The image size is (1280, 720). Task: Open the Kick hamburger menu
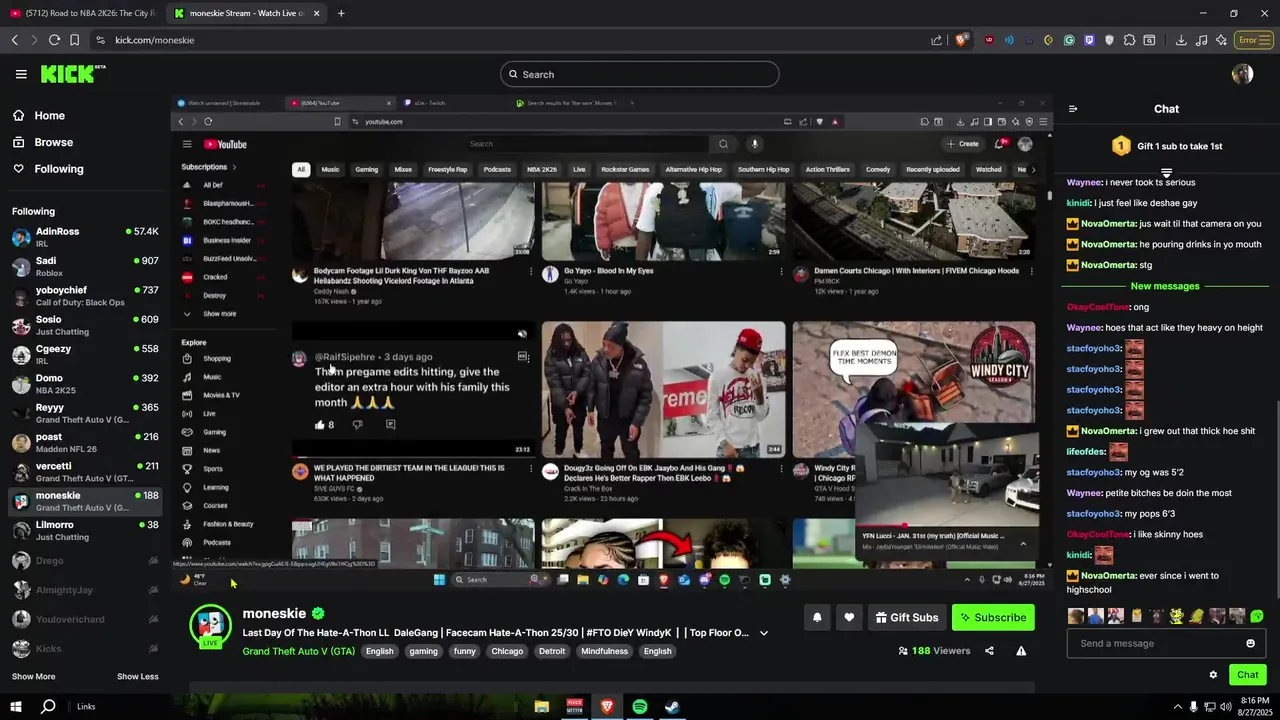tap(21, 74)
